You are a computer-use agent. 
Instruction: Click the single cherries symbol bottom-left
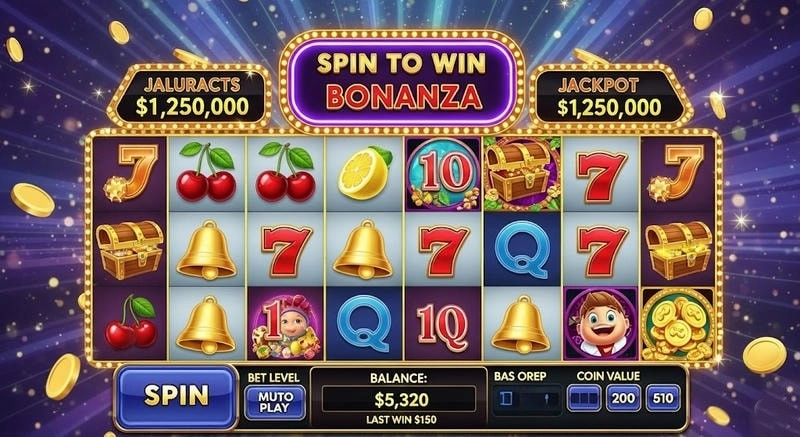(x=131, y=322)
